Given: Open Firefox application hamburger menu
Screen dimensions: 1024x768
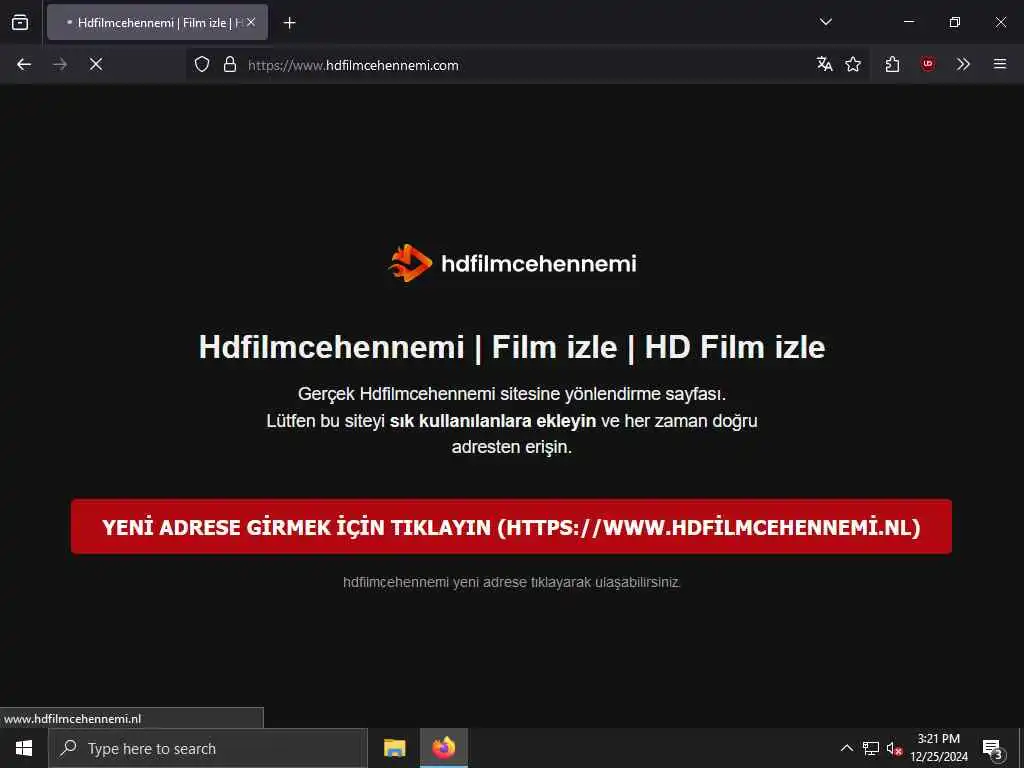Looking at the screenshot, I should pyautogui.click(x=999, y=64).
